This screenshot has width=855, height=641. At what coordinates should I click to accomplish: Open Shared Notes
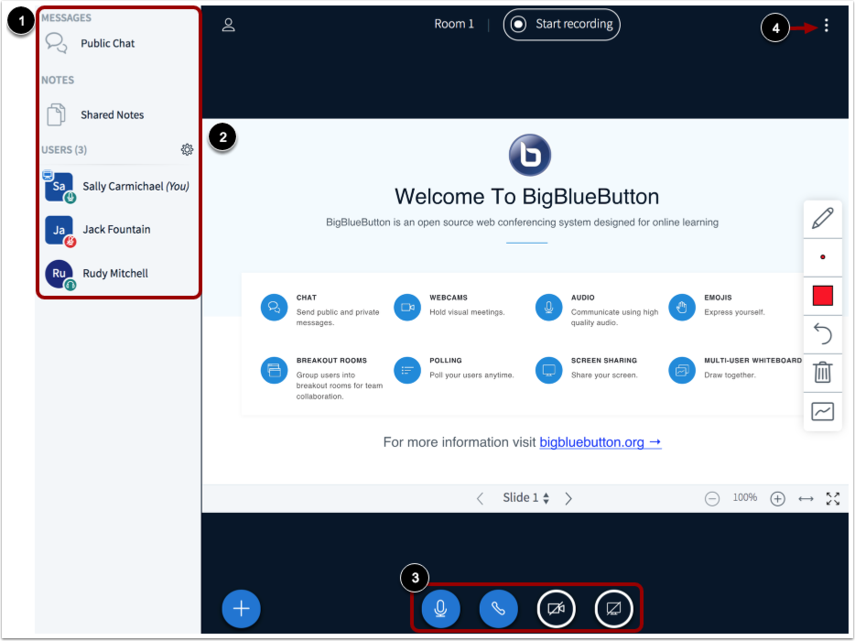[95, 114]
